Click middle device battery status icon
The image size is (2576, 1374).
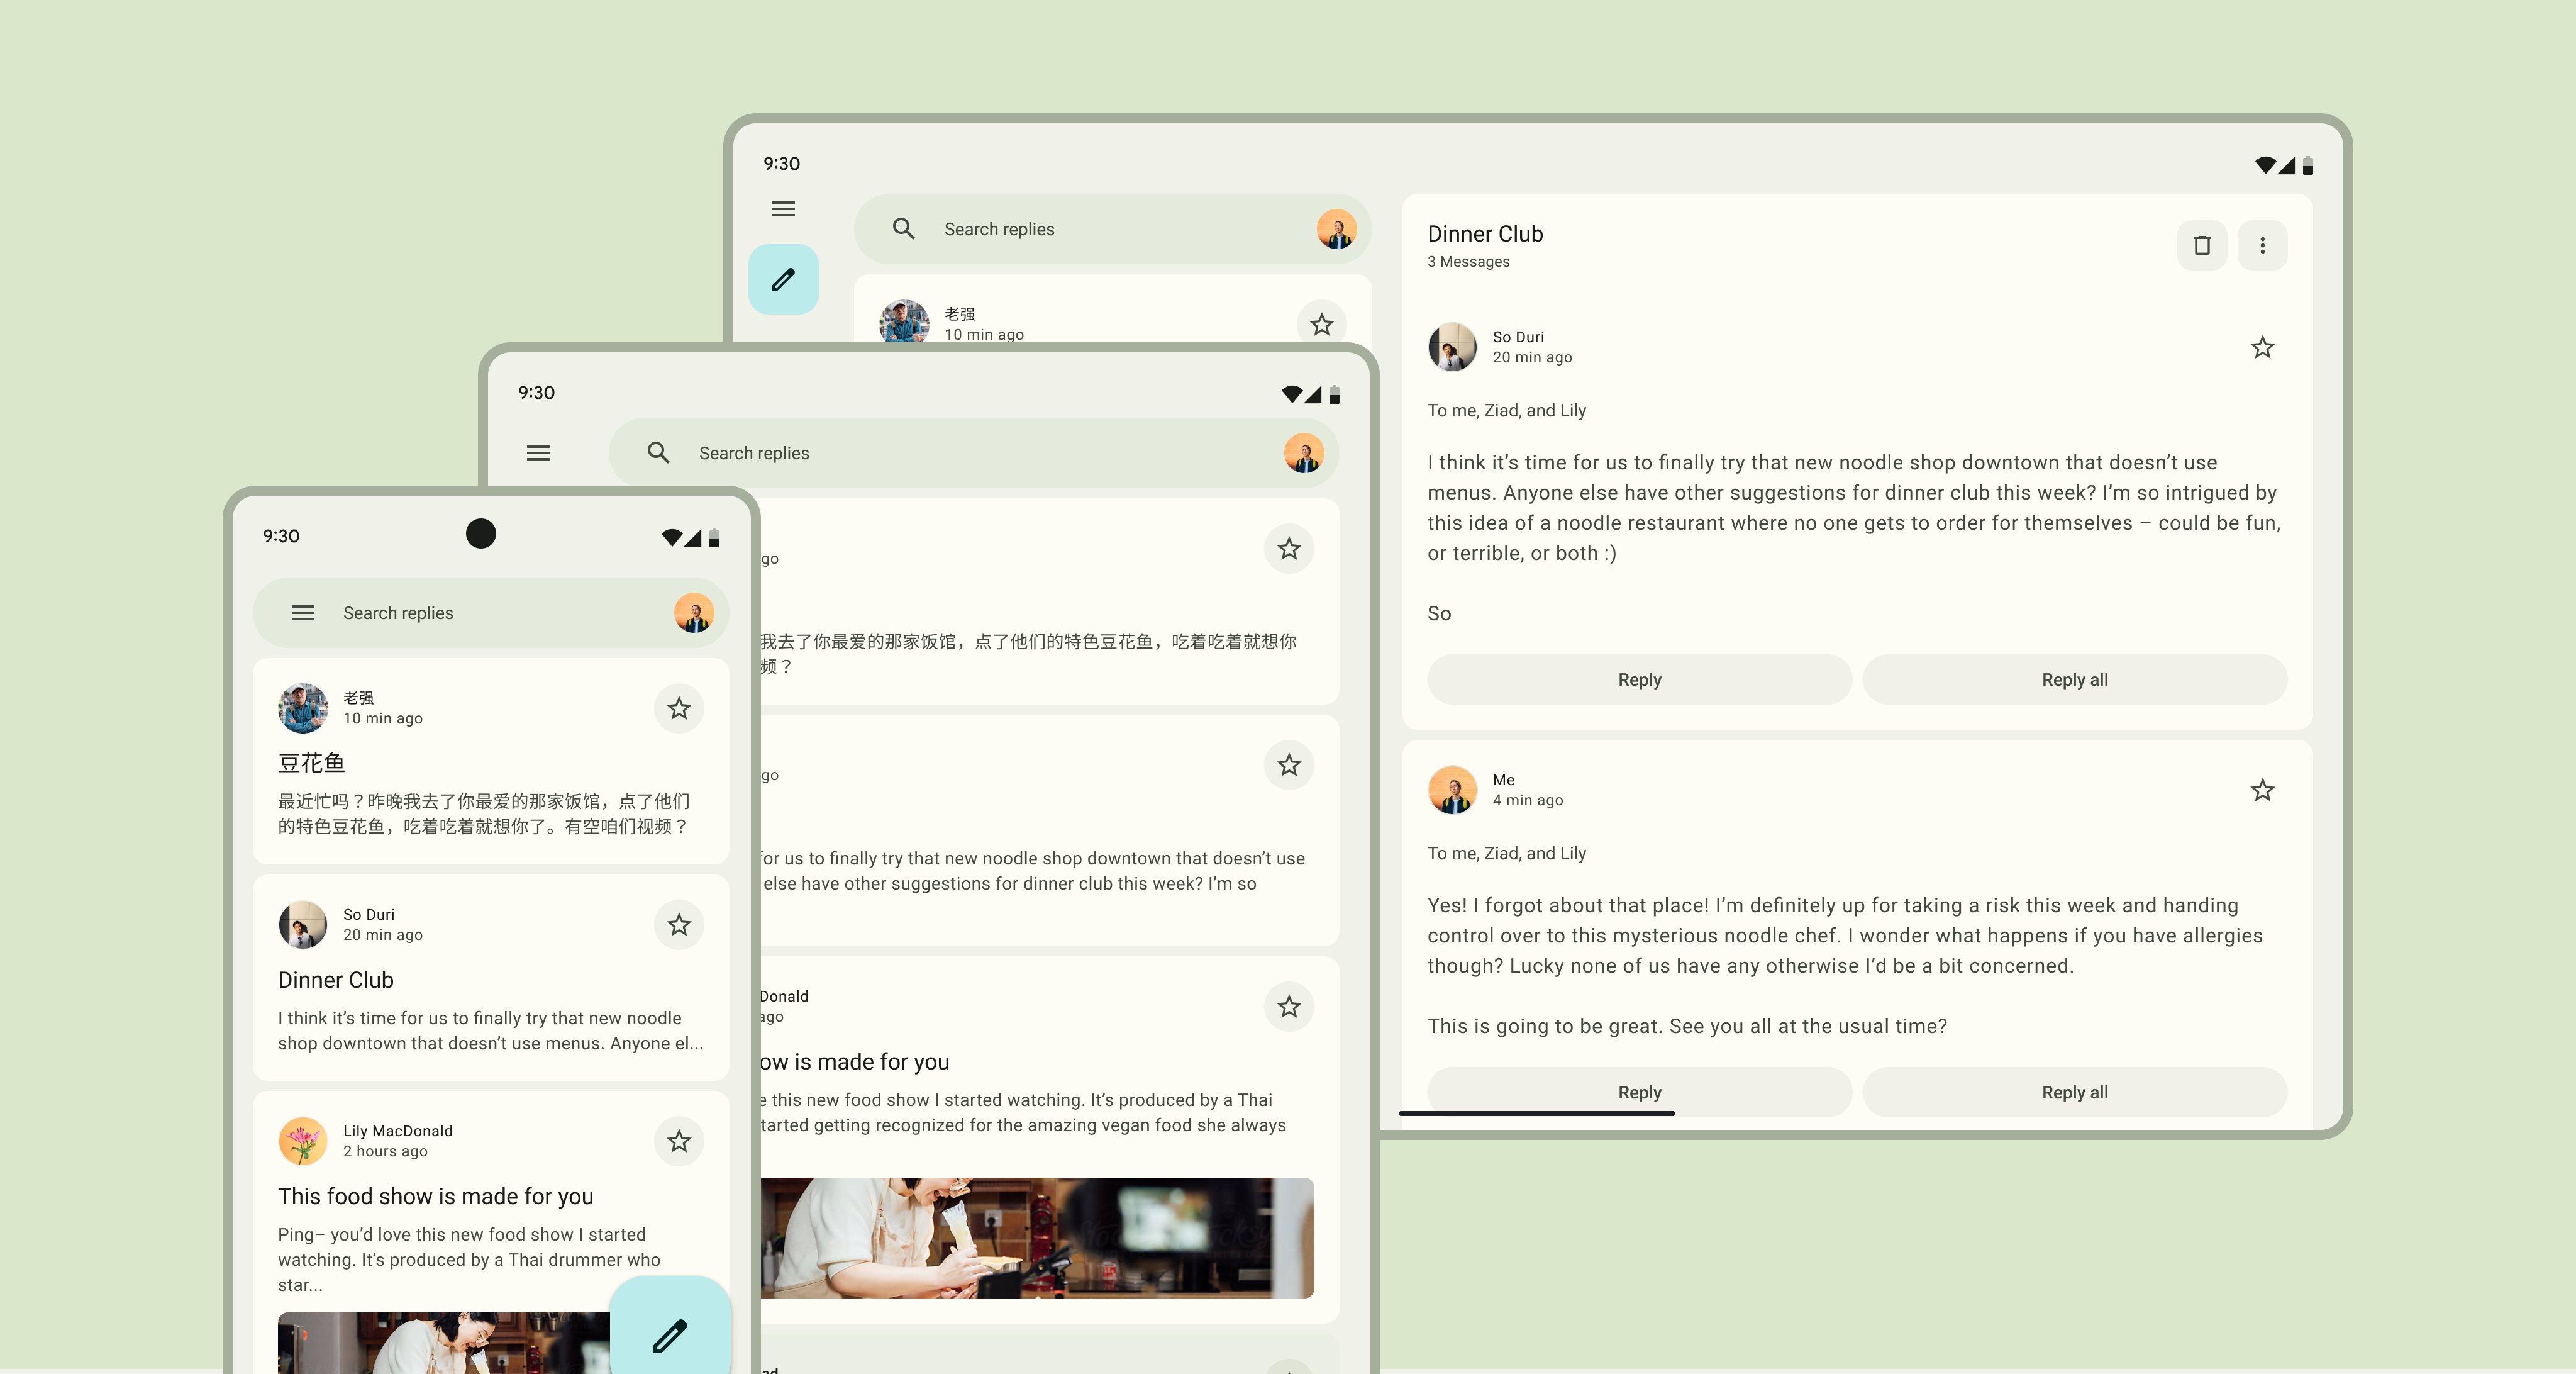pos(1334,394)
